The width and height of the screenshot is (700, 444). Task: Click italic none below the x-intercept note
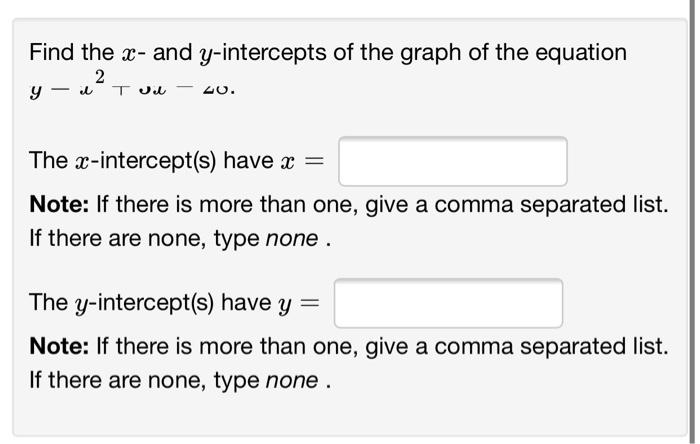tap(292, 239)
